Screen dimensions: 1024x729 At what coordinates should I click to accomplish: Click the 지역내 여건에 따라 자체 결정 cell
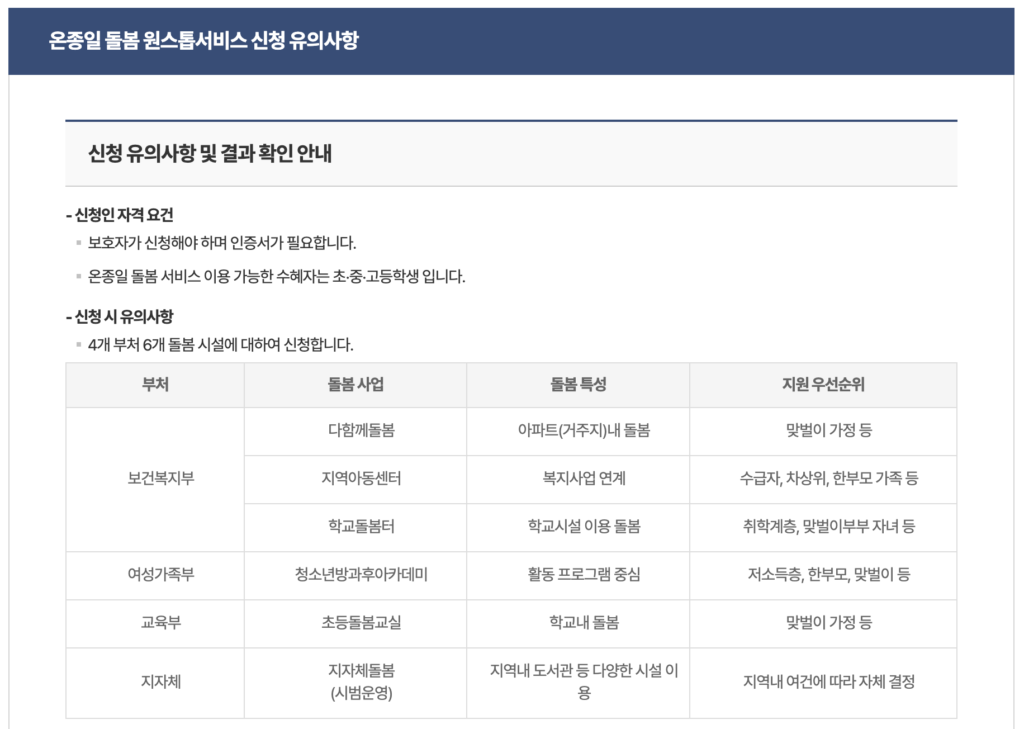[823, 683]
